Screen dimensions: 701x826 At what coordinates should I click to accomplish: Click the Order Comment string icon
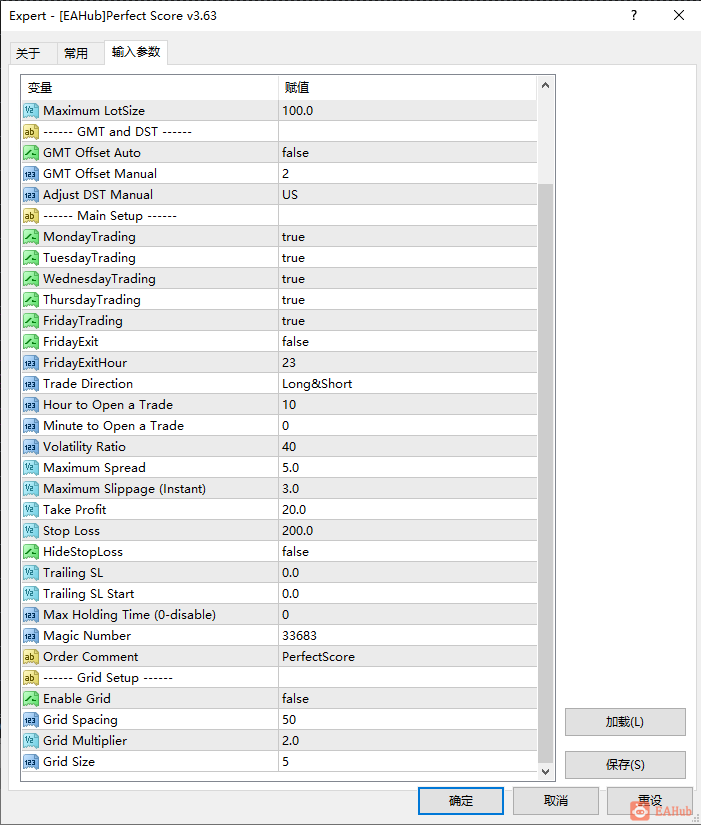pyautogui.click(x=31, y=657)
